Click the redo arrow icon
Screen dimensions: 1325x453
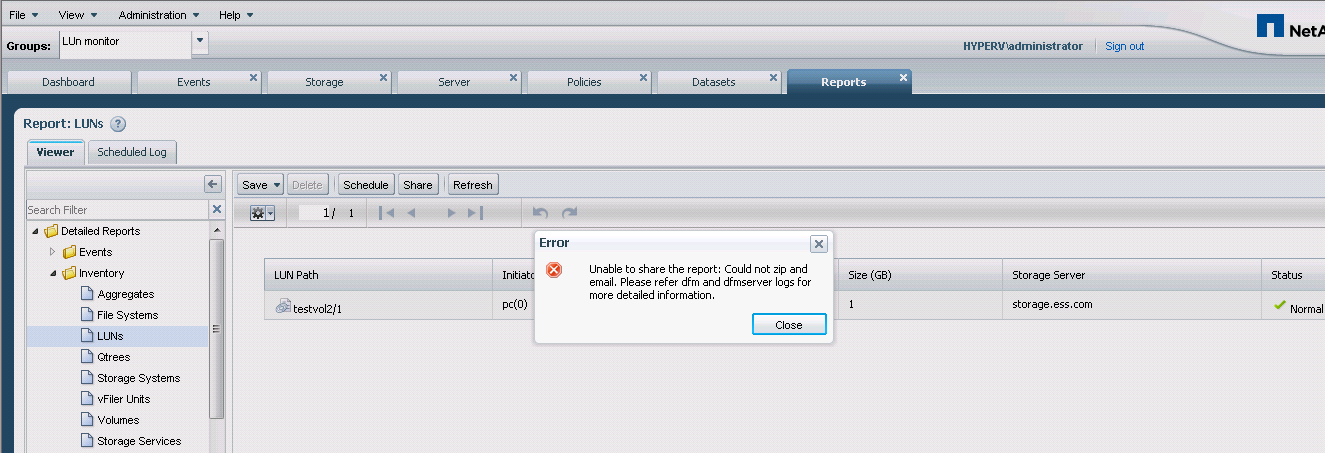point(569,213)
